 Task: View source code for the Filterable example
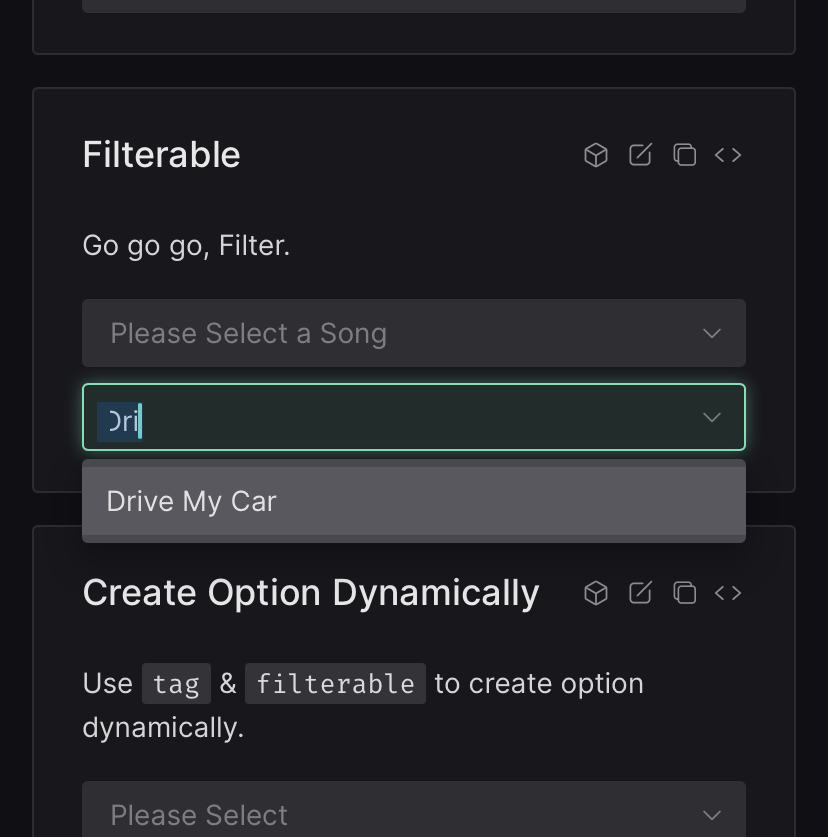pos(727,155)
